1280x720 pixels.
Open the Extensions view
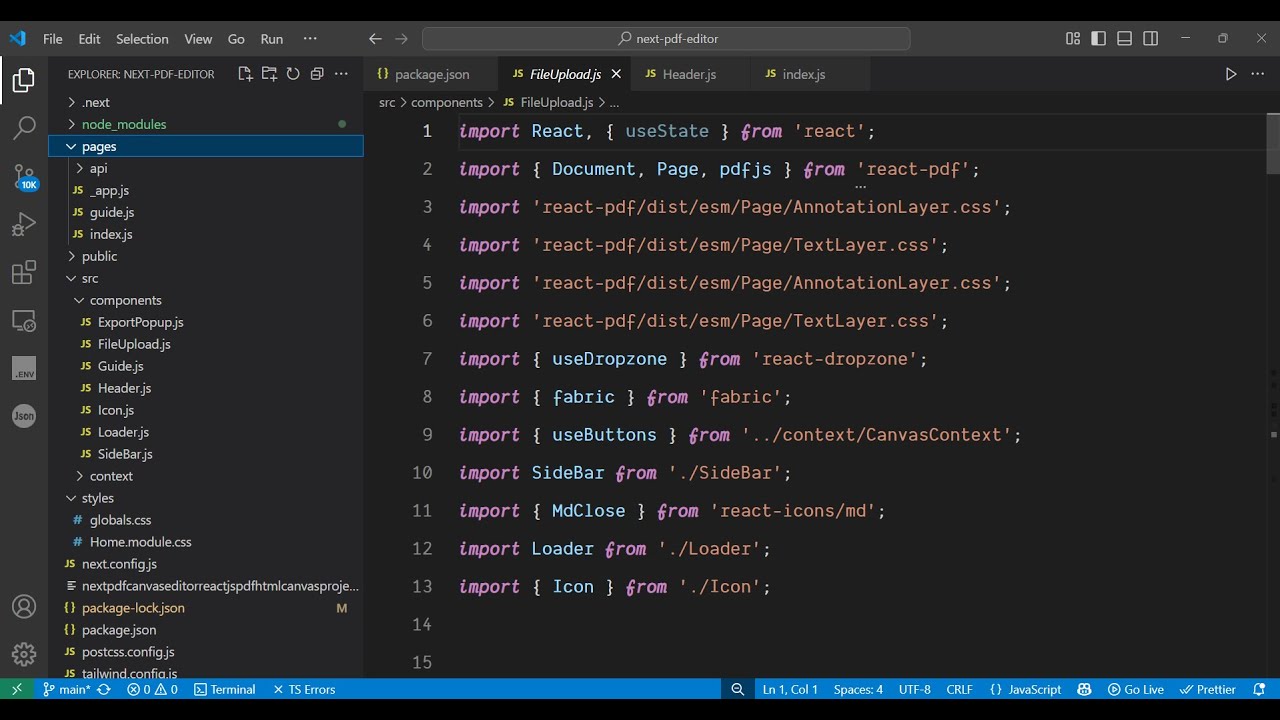pos(24,273)
